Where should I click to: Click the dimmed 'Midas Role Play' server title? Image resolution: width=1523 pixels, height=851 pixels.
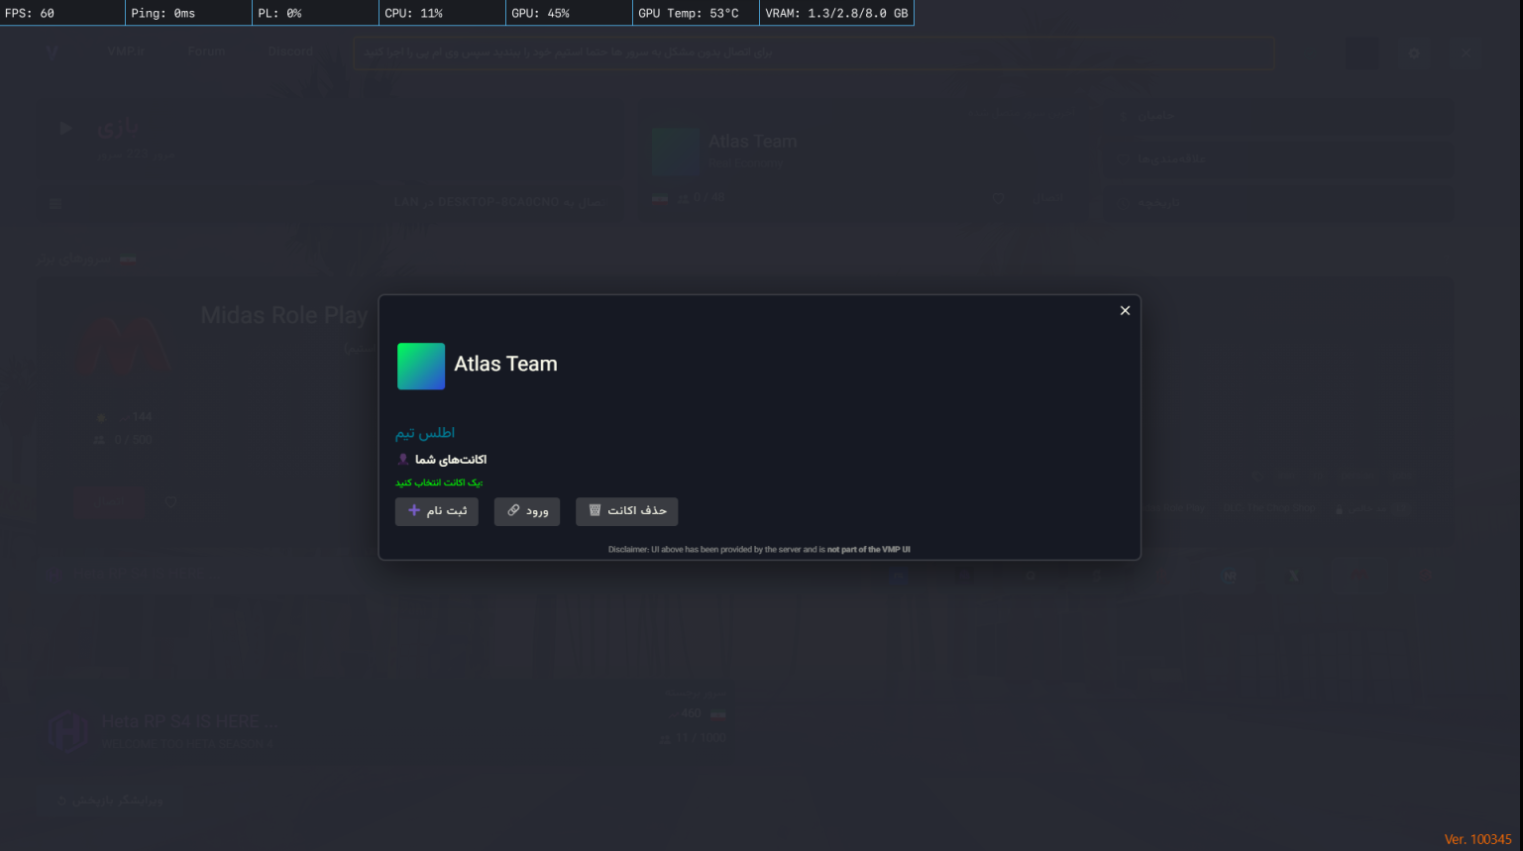coord(284,315)
